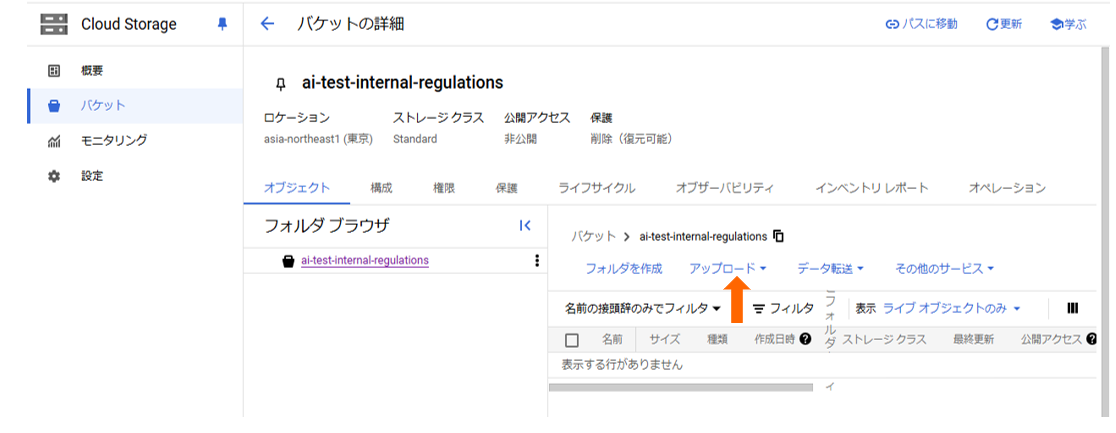1116x433 pixels.
Task: Toggle the select-all checkbox in table header
Action: 572,340
